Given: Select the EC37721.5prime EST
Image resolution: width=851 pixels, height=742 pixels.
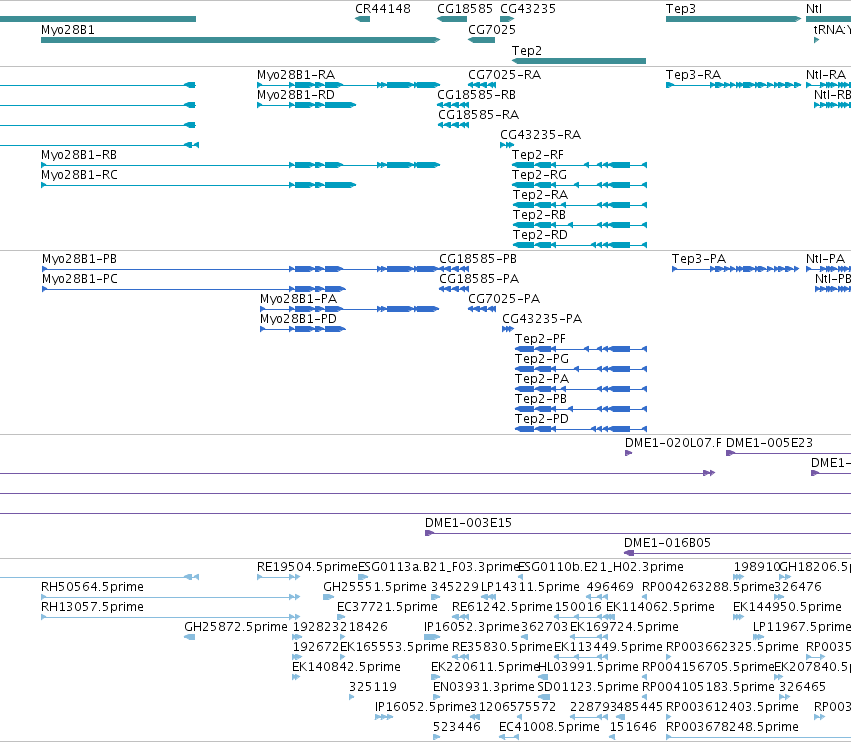Looking at the screenshot, I should click(x=341, y=617).
